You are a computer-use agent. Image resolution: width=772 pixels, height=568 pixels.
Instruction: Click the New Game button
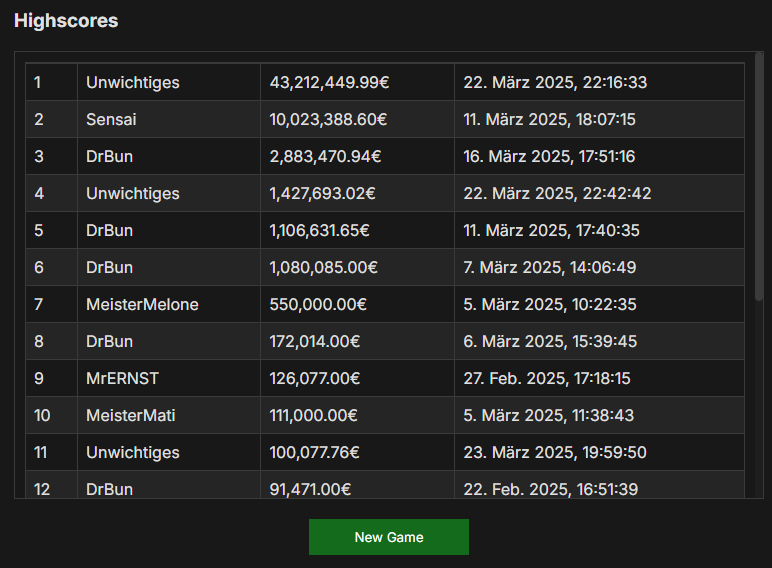point(388,537)
